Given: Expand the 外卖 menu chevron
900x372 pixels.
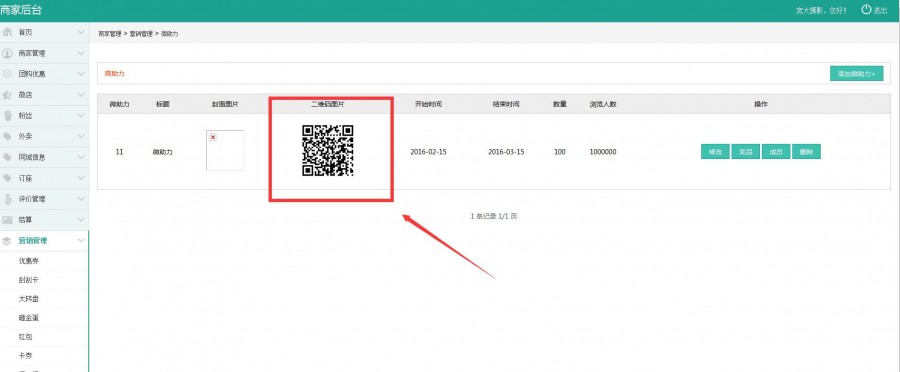Looking at the screenshot, I should [x=81, y=137].
